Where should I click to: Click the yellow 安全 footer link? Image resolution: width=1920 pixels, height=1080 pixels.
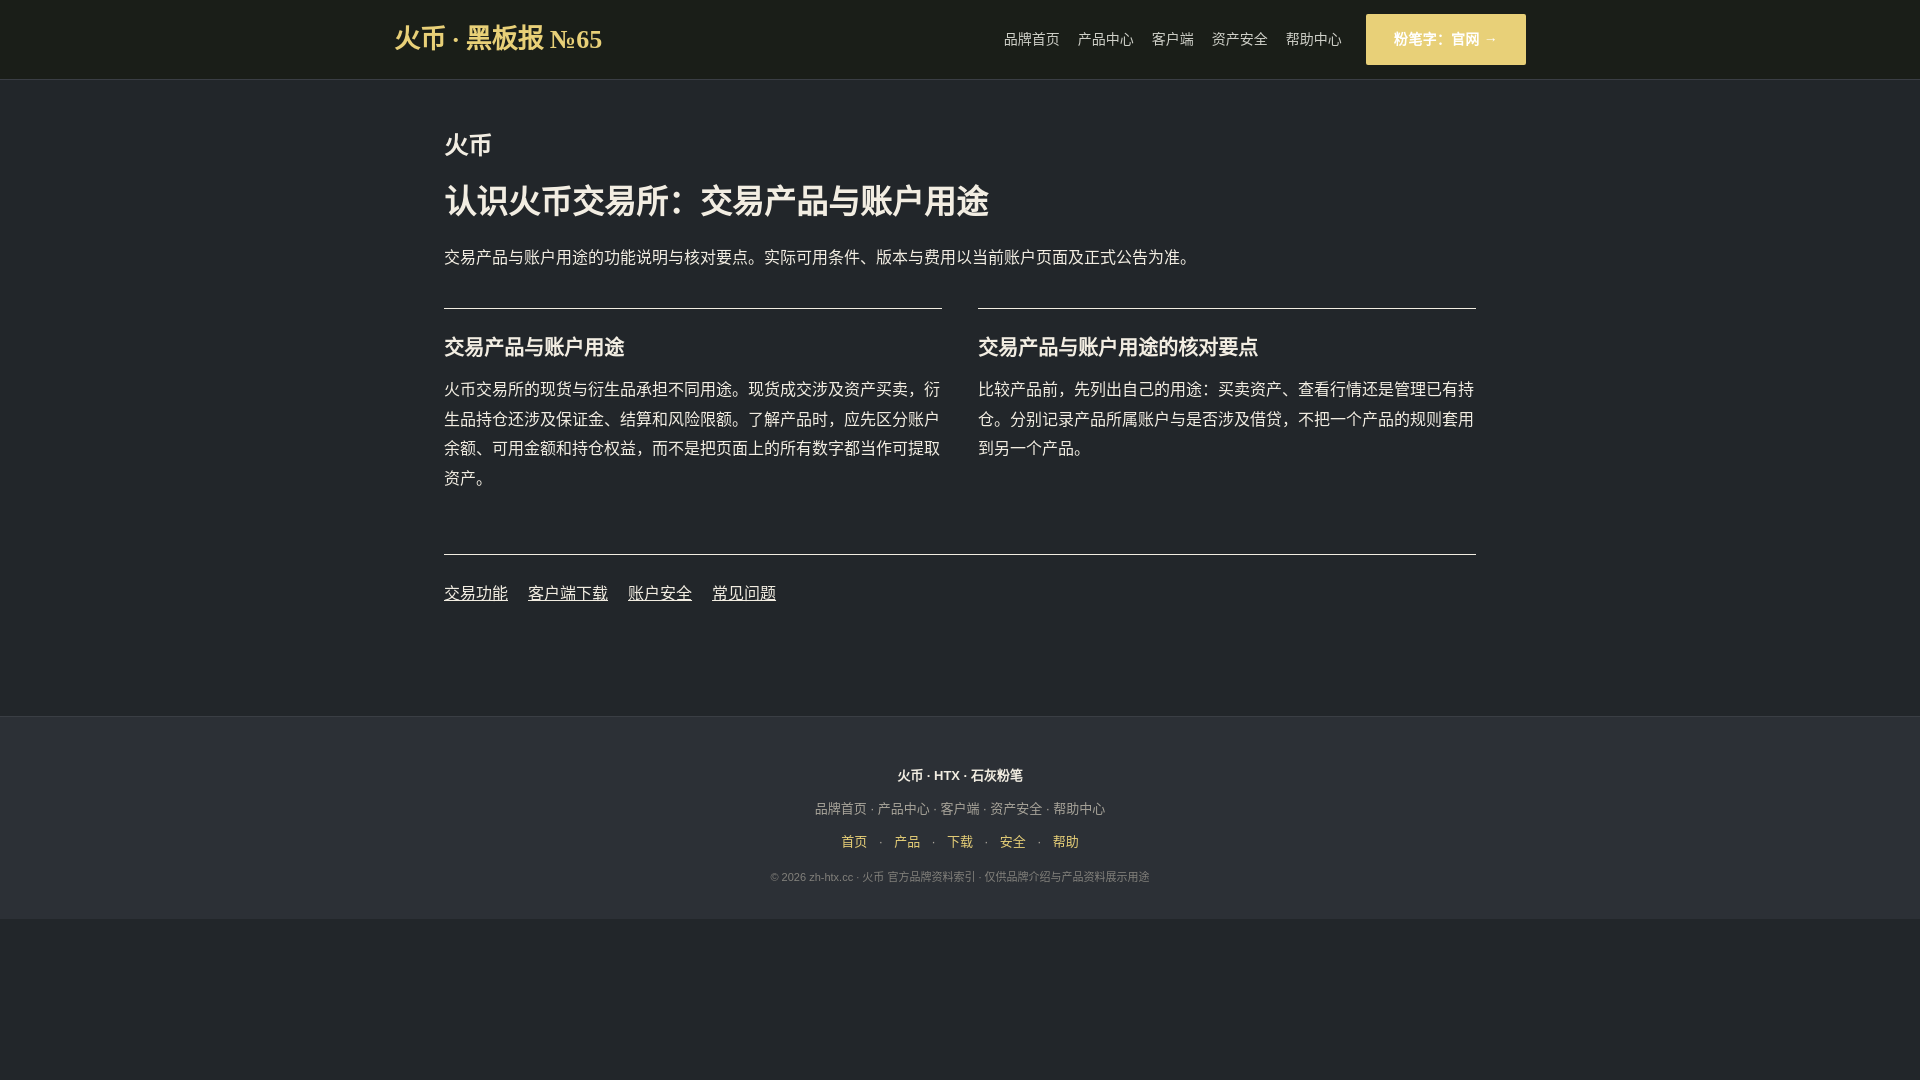click(1013, 841)
